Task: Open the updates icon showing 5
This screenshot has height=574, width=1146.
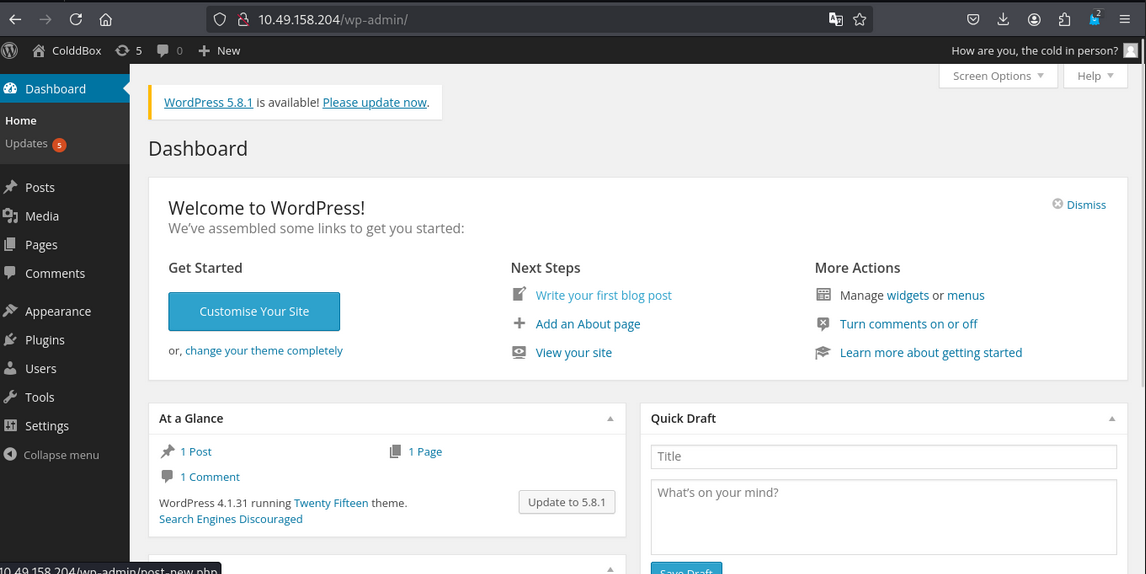Action: point(128,50)
